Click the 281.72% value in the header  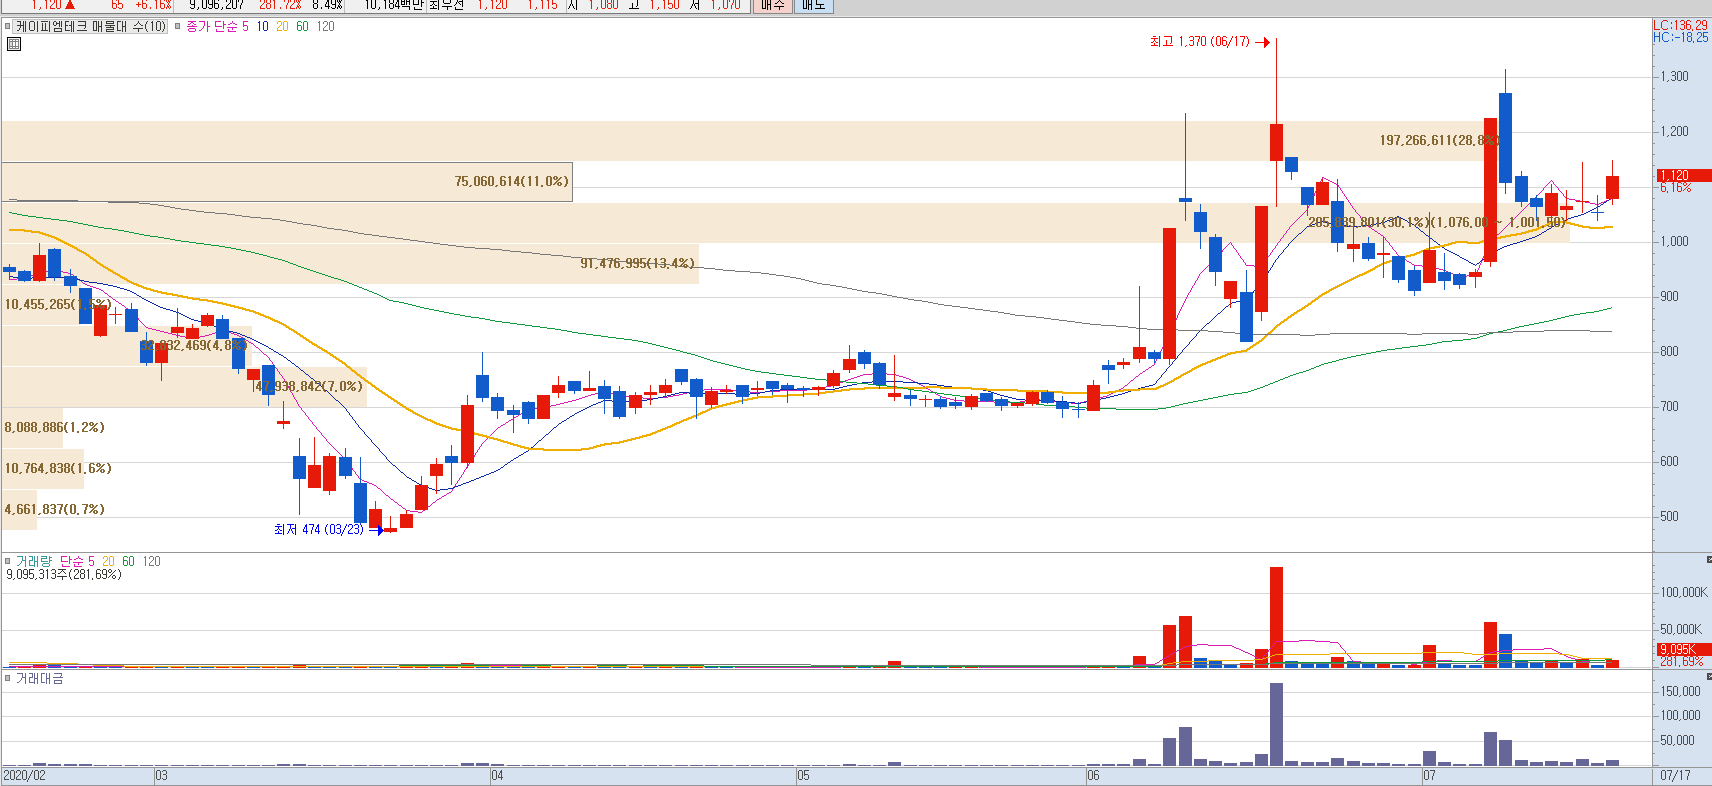(x=280, y=5)
